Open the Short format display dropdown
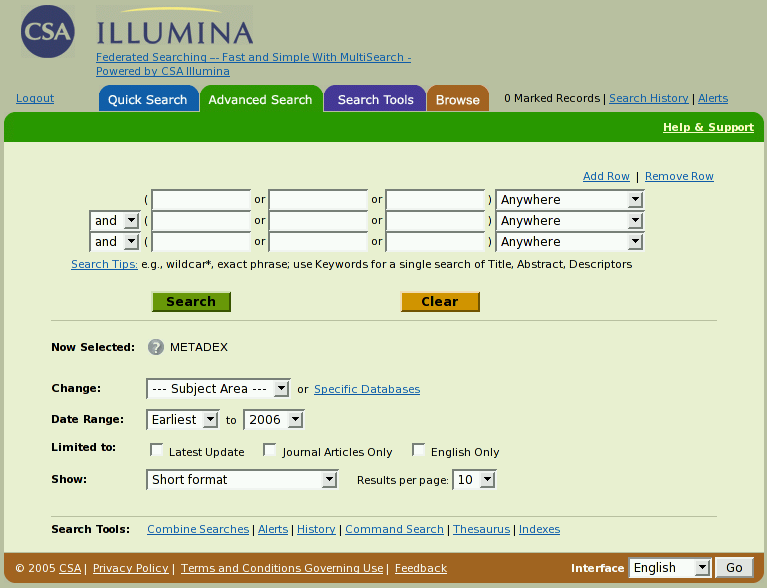 pos(242,479)
